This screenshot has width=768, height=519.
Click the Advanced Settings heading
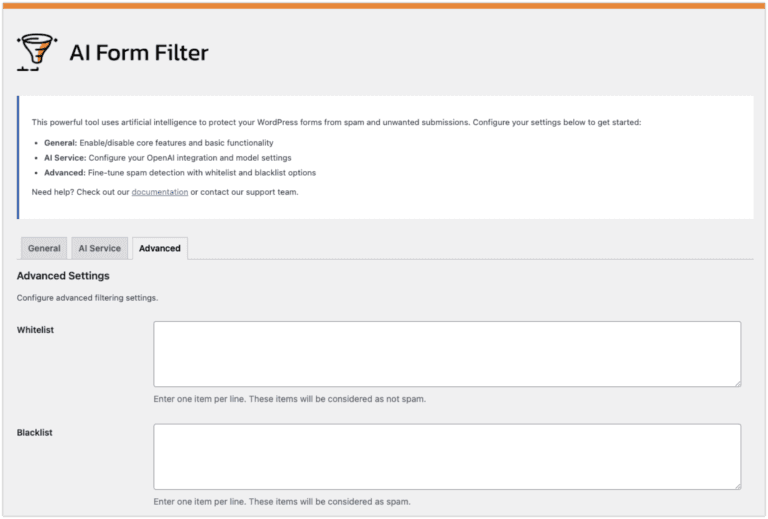tap(63, 276)
